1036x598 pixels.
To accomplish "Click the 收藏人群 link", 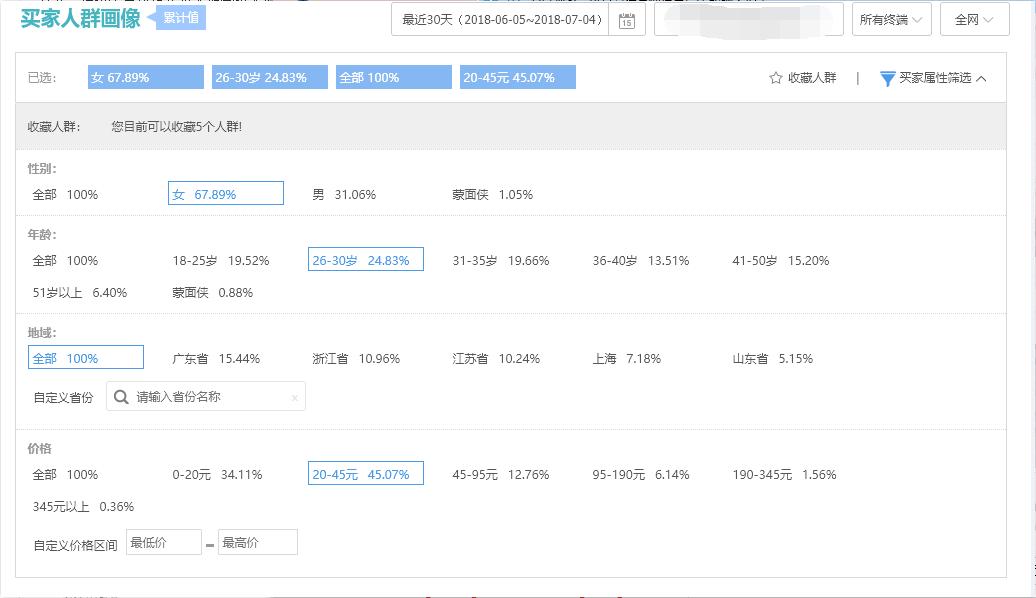I will point(810,77).
